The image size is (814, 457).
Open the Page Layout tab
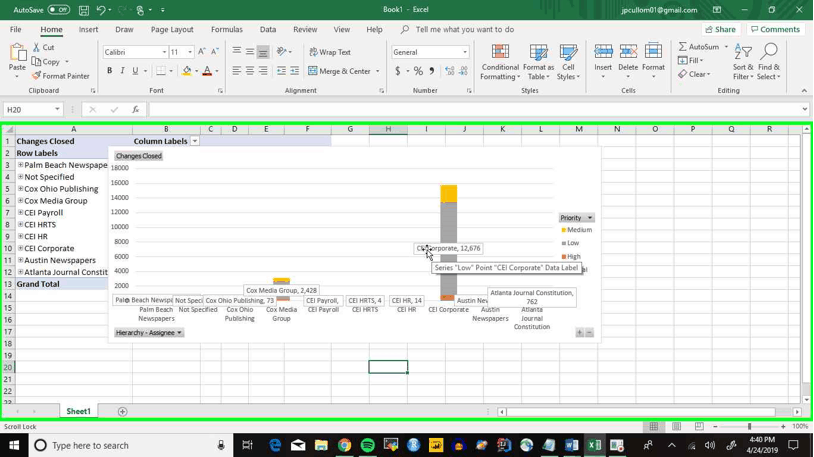[172, 30]
